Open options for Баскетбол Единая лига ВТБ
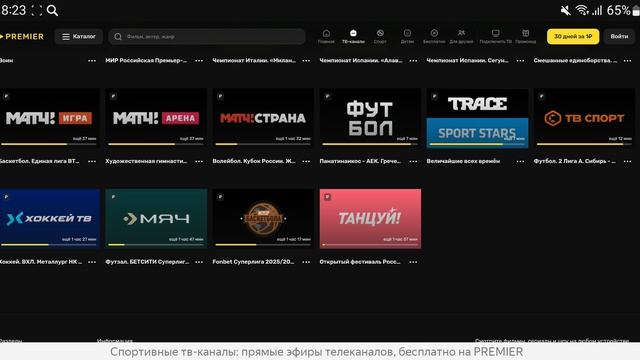The width and height of the screenshot is (640, 360). [92, 161]
